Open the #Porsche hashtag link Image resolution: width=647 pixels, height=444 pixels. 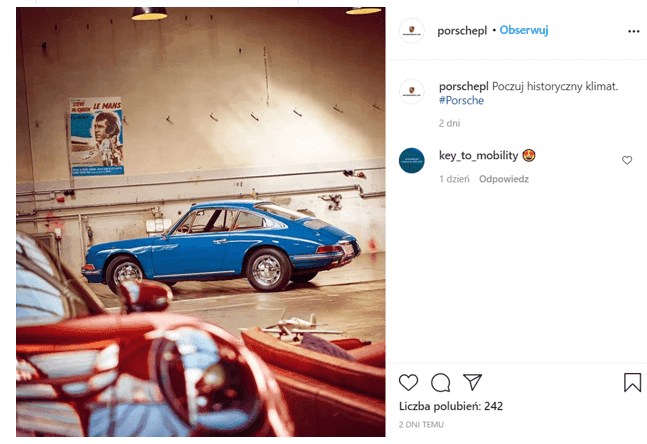(x=461, y=100)
